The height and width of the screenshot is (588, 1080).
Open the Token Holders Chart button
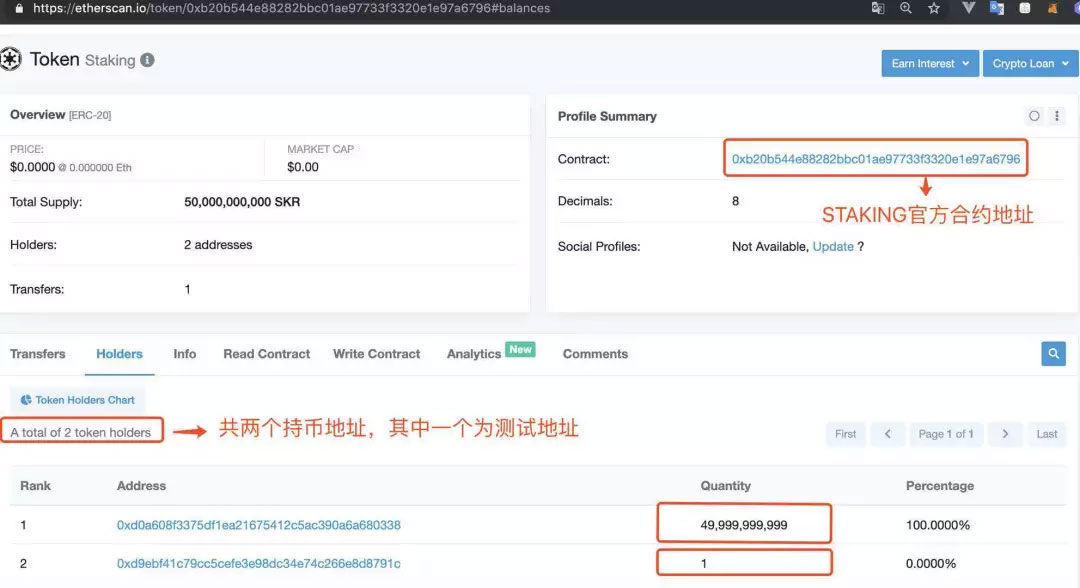(x=78, y=400)
